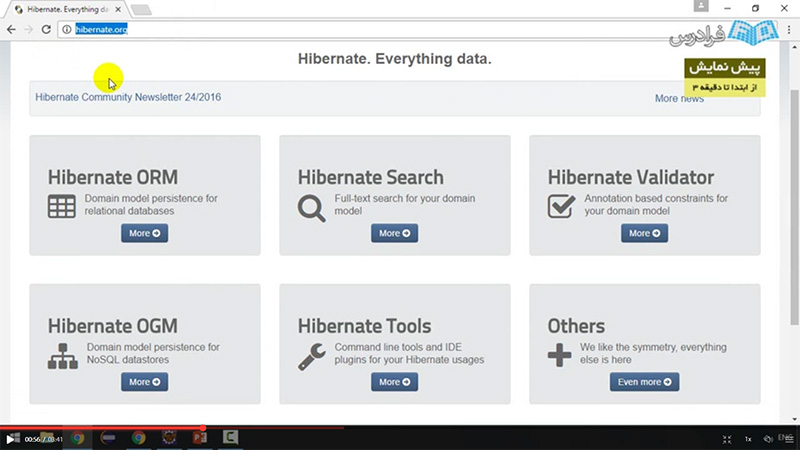This screenshot has height=450, width=800.
Task: Click More under Hibernate Search
Action: point(394,233)
